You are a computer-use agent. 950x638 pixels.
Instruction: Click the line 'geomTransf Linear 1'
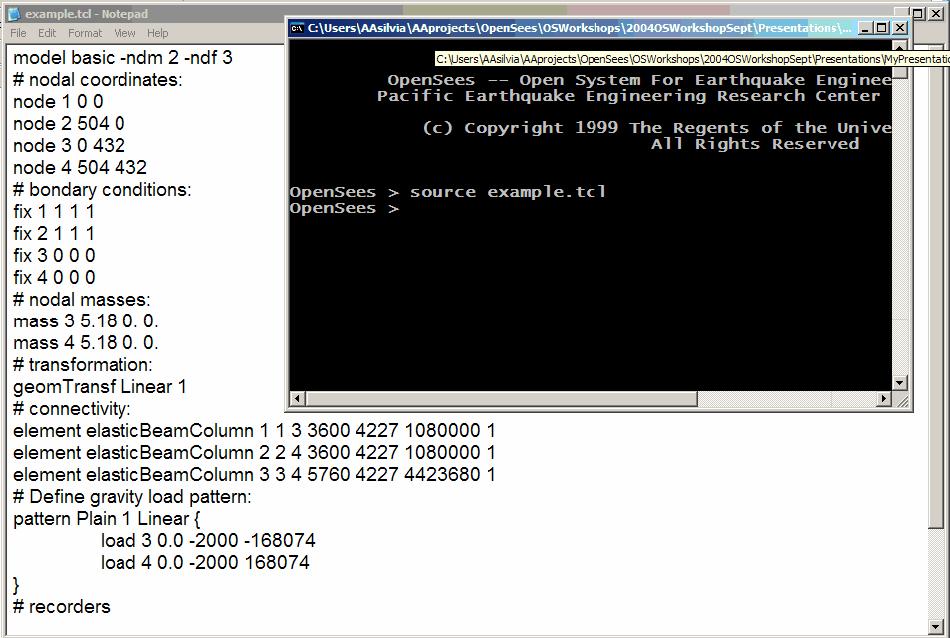point(100,387)
